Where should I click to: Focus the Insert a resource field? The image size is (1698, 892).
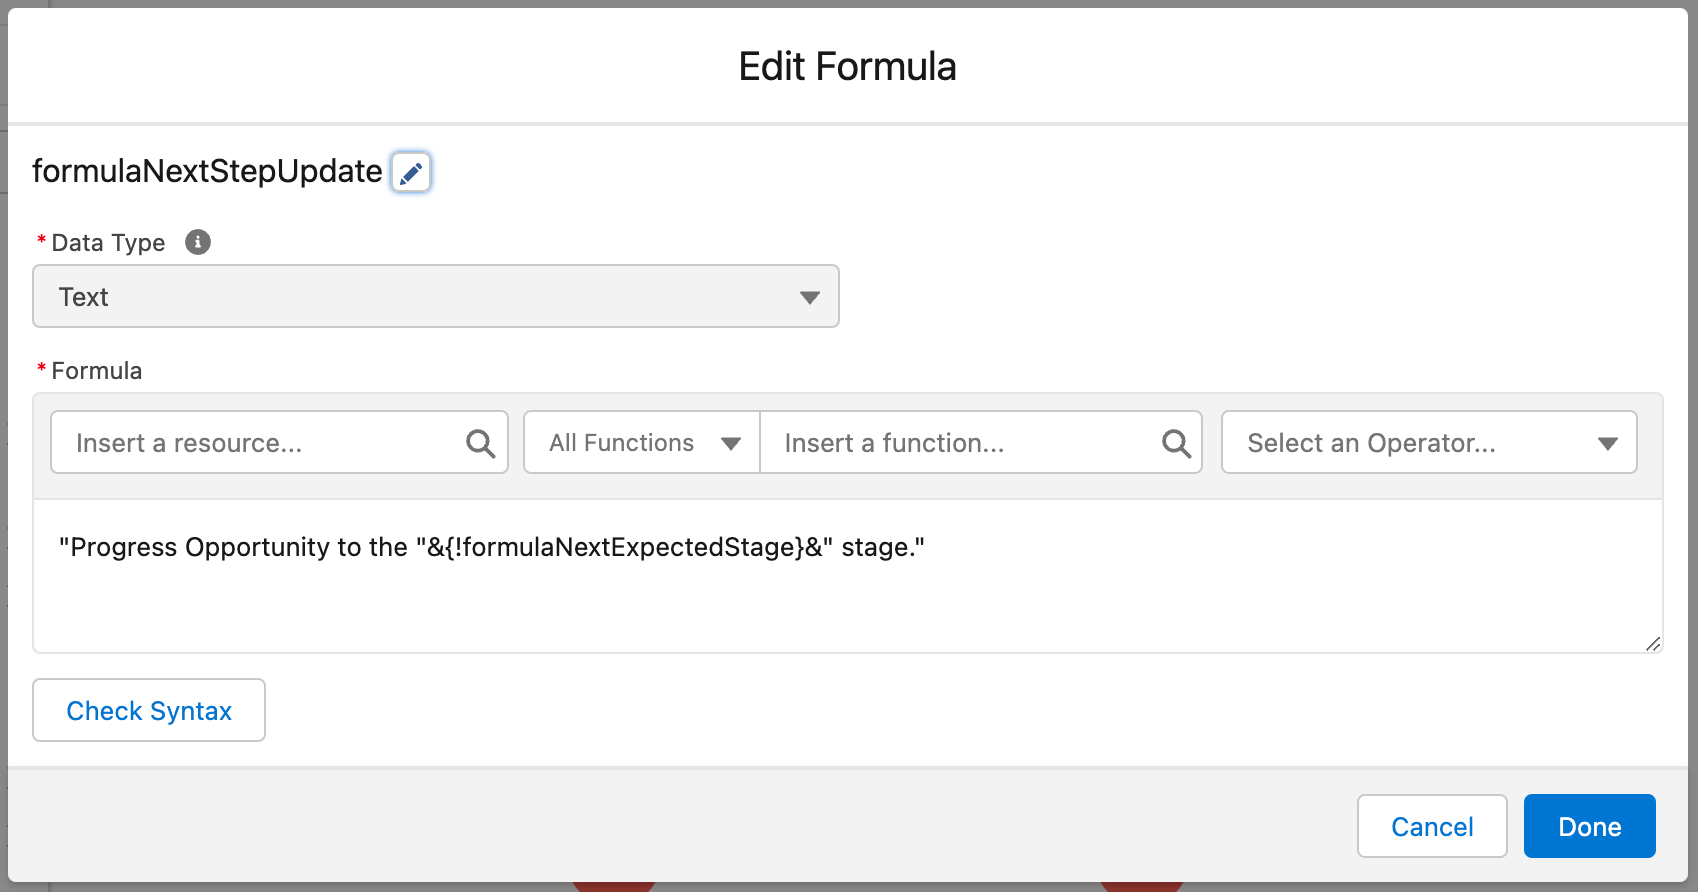pyautogui.click(x=279, y=442)
